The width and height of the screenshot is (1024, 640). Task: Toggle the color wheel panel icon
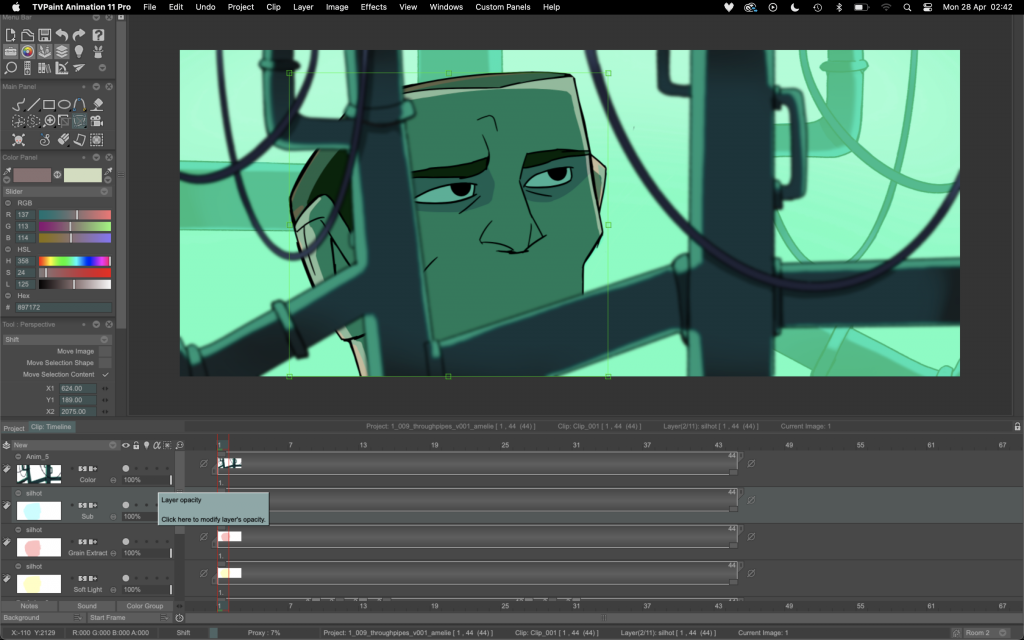point(27,52)
